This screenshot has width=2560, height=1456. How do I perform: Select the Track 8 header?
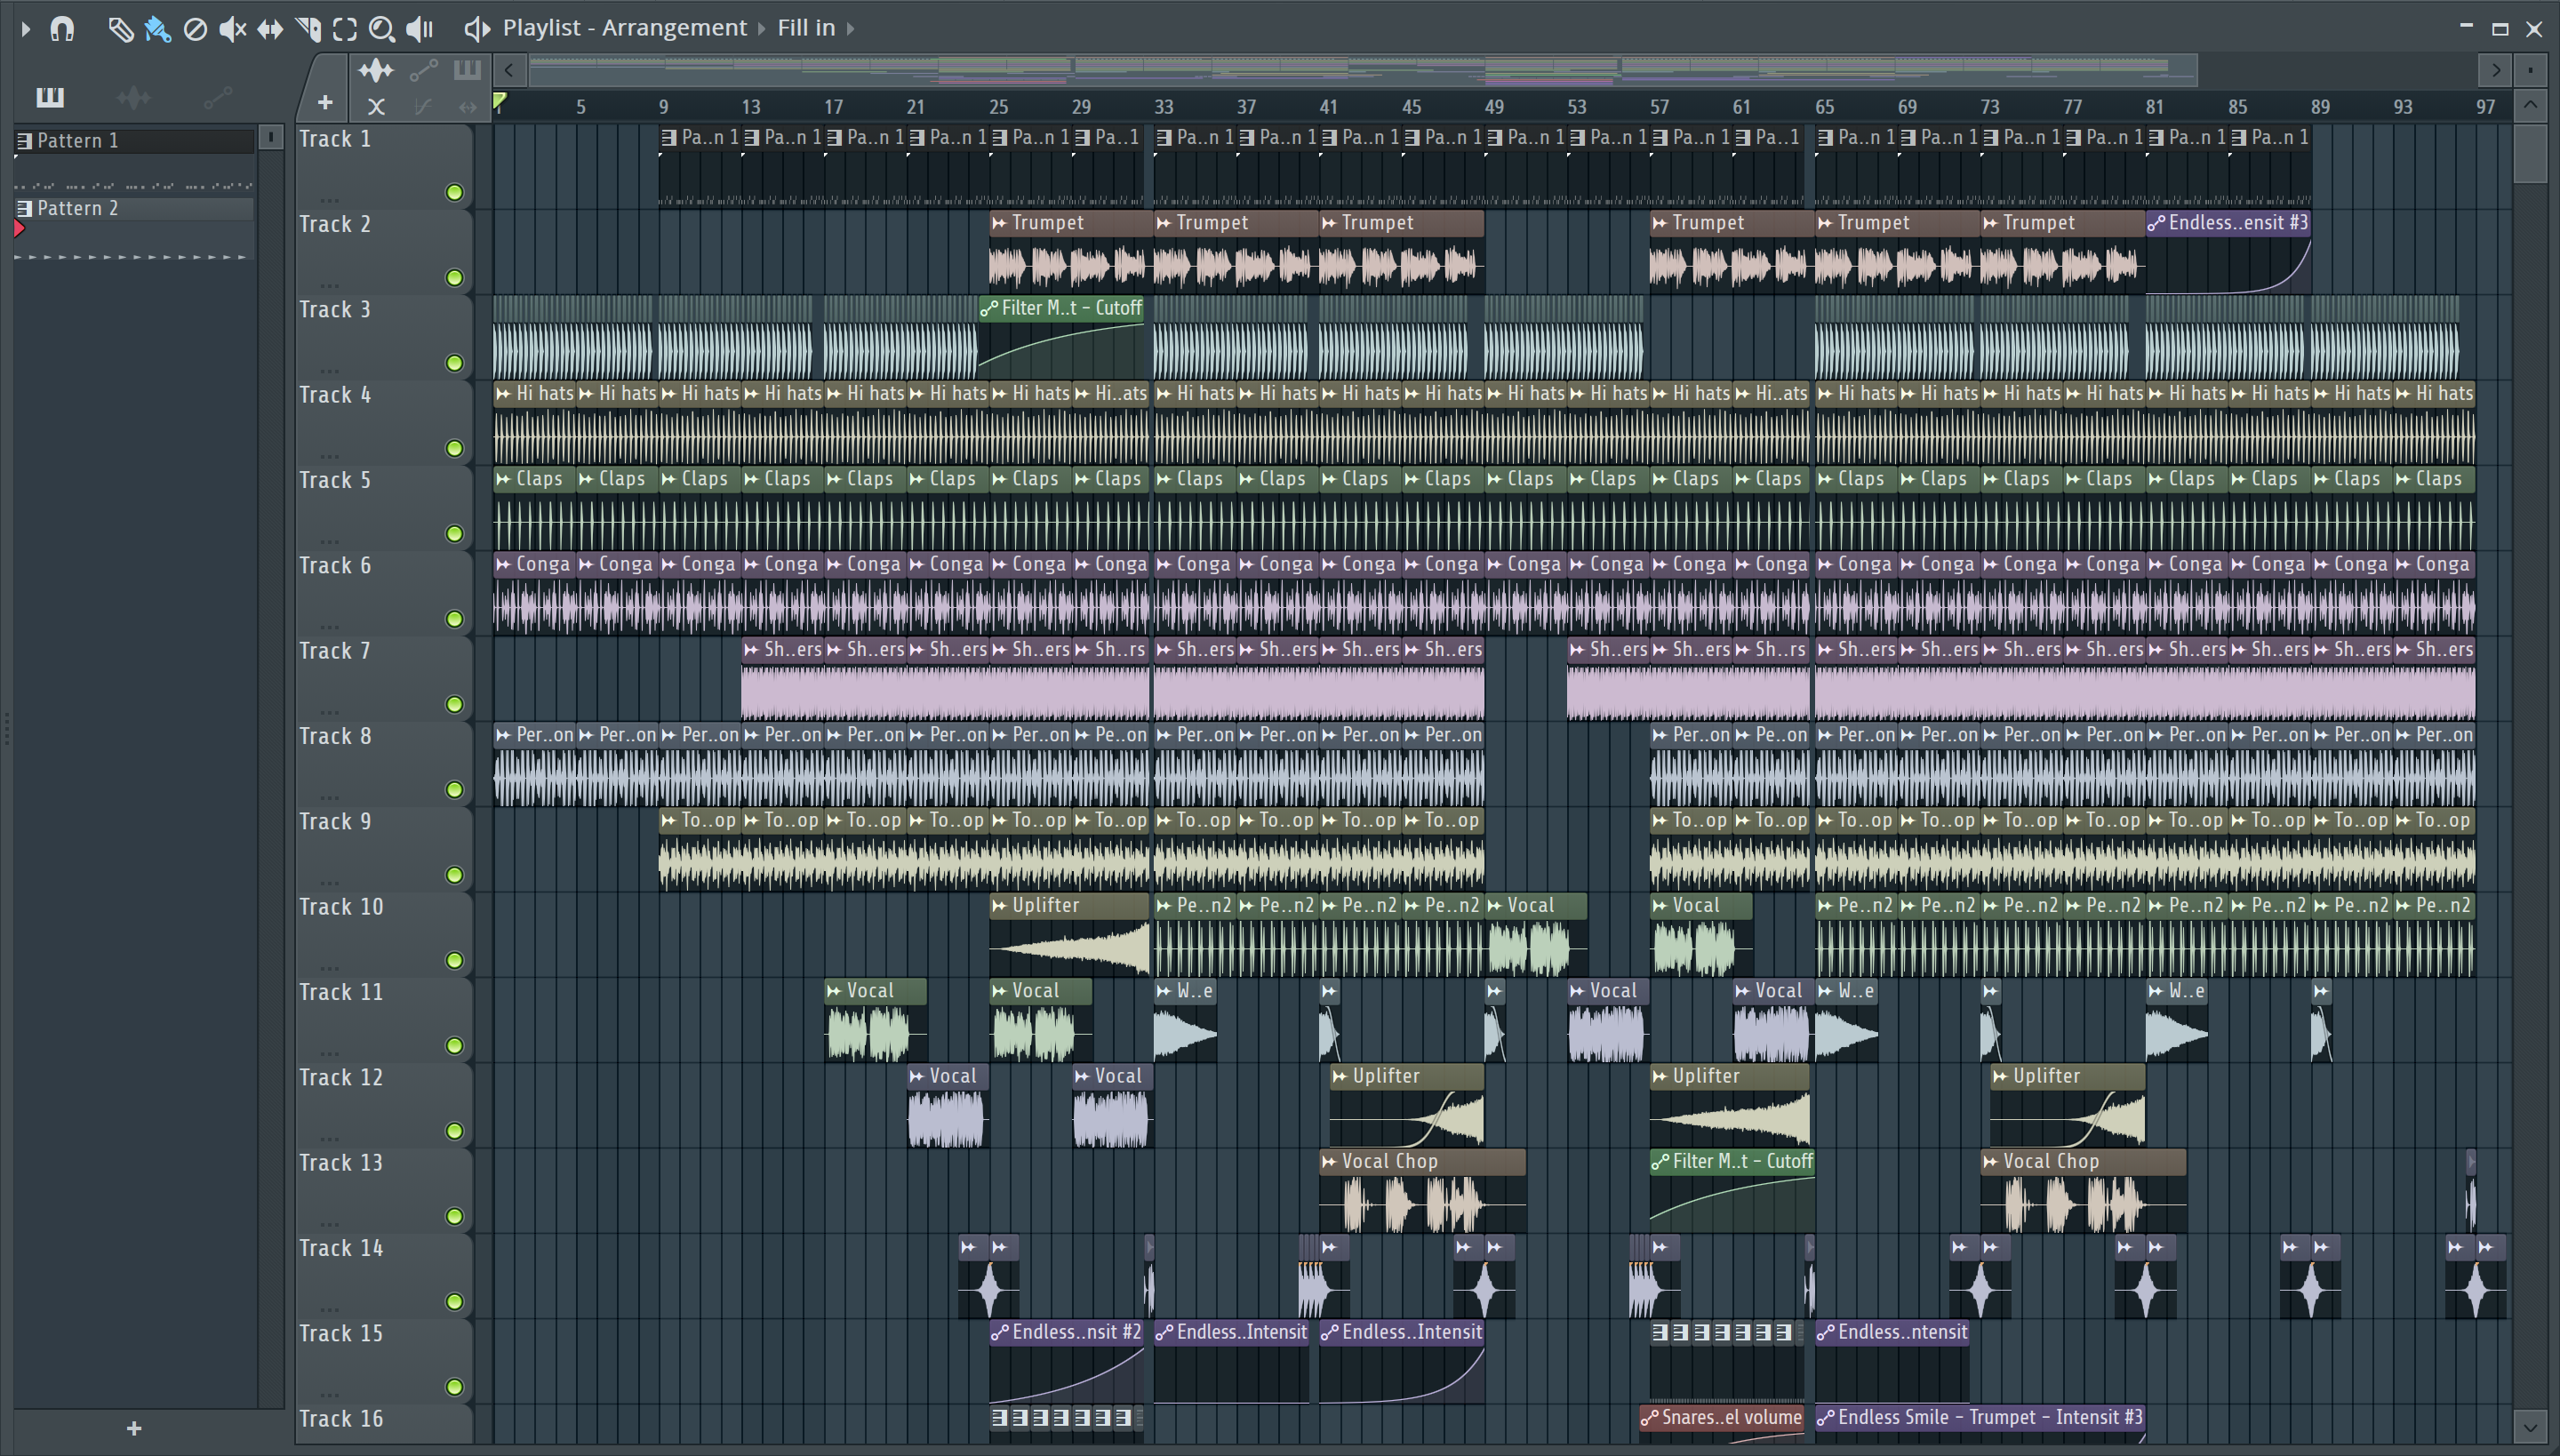(383, 764)
